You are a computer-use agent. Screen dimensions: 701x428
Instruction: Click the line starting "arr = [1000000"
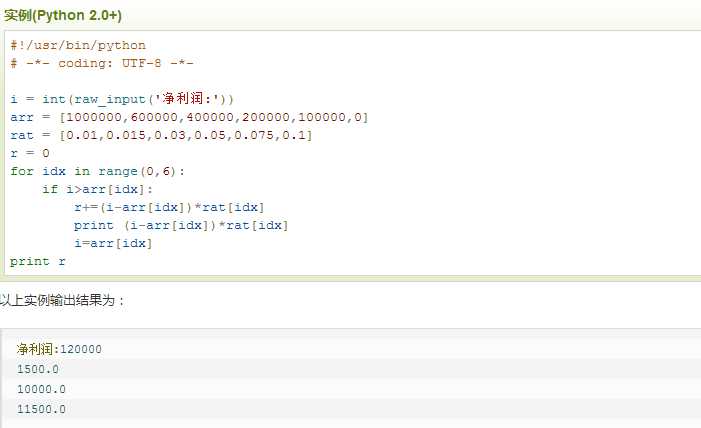pyautogui.click(x=189, y=117)
